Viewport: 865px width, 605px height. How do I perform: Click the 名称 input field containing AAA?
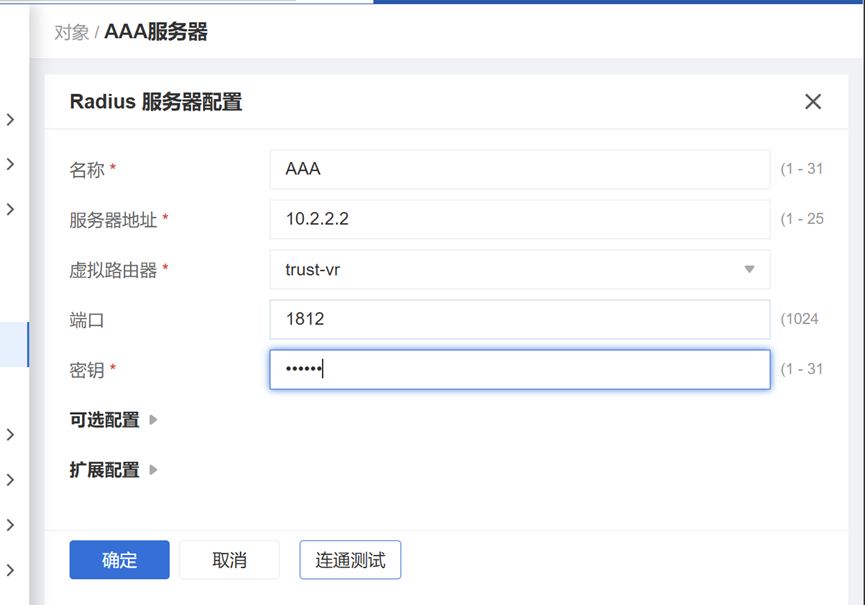(520, 169)
